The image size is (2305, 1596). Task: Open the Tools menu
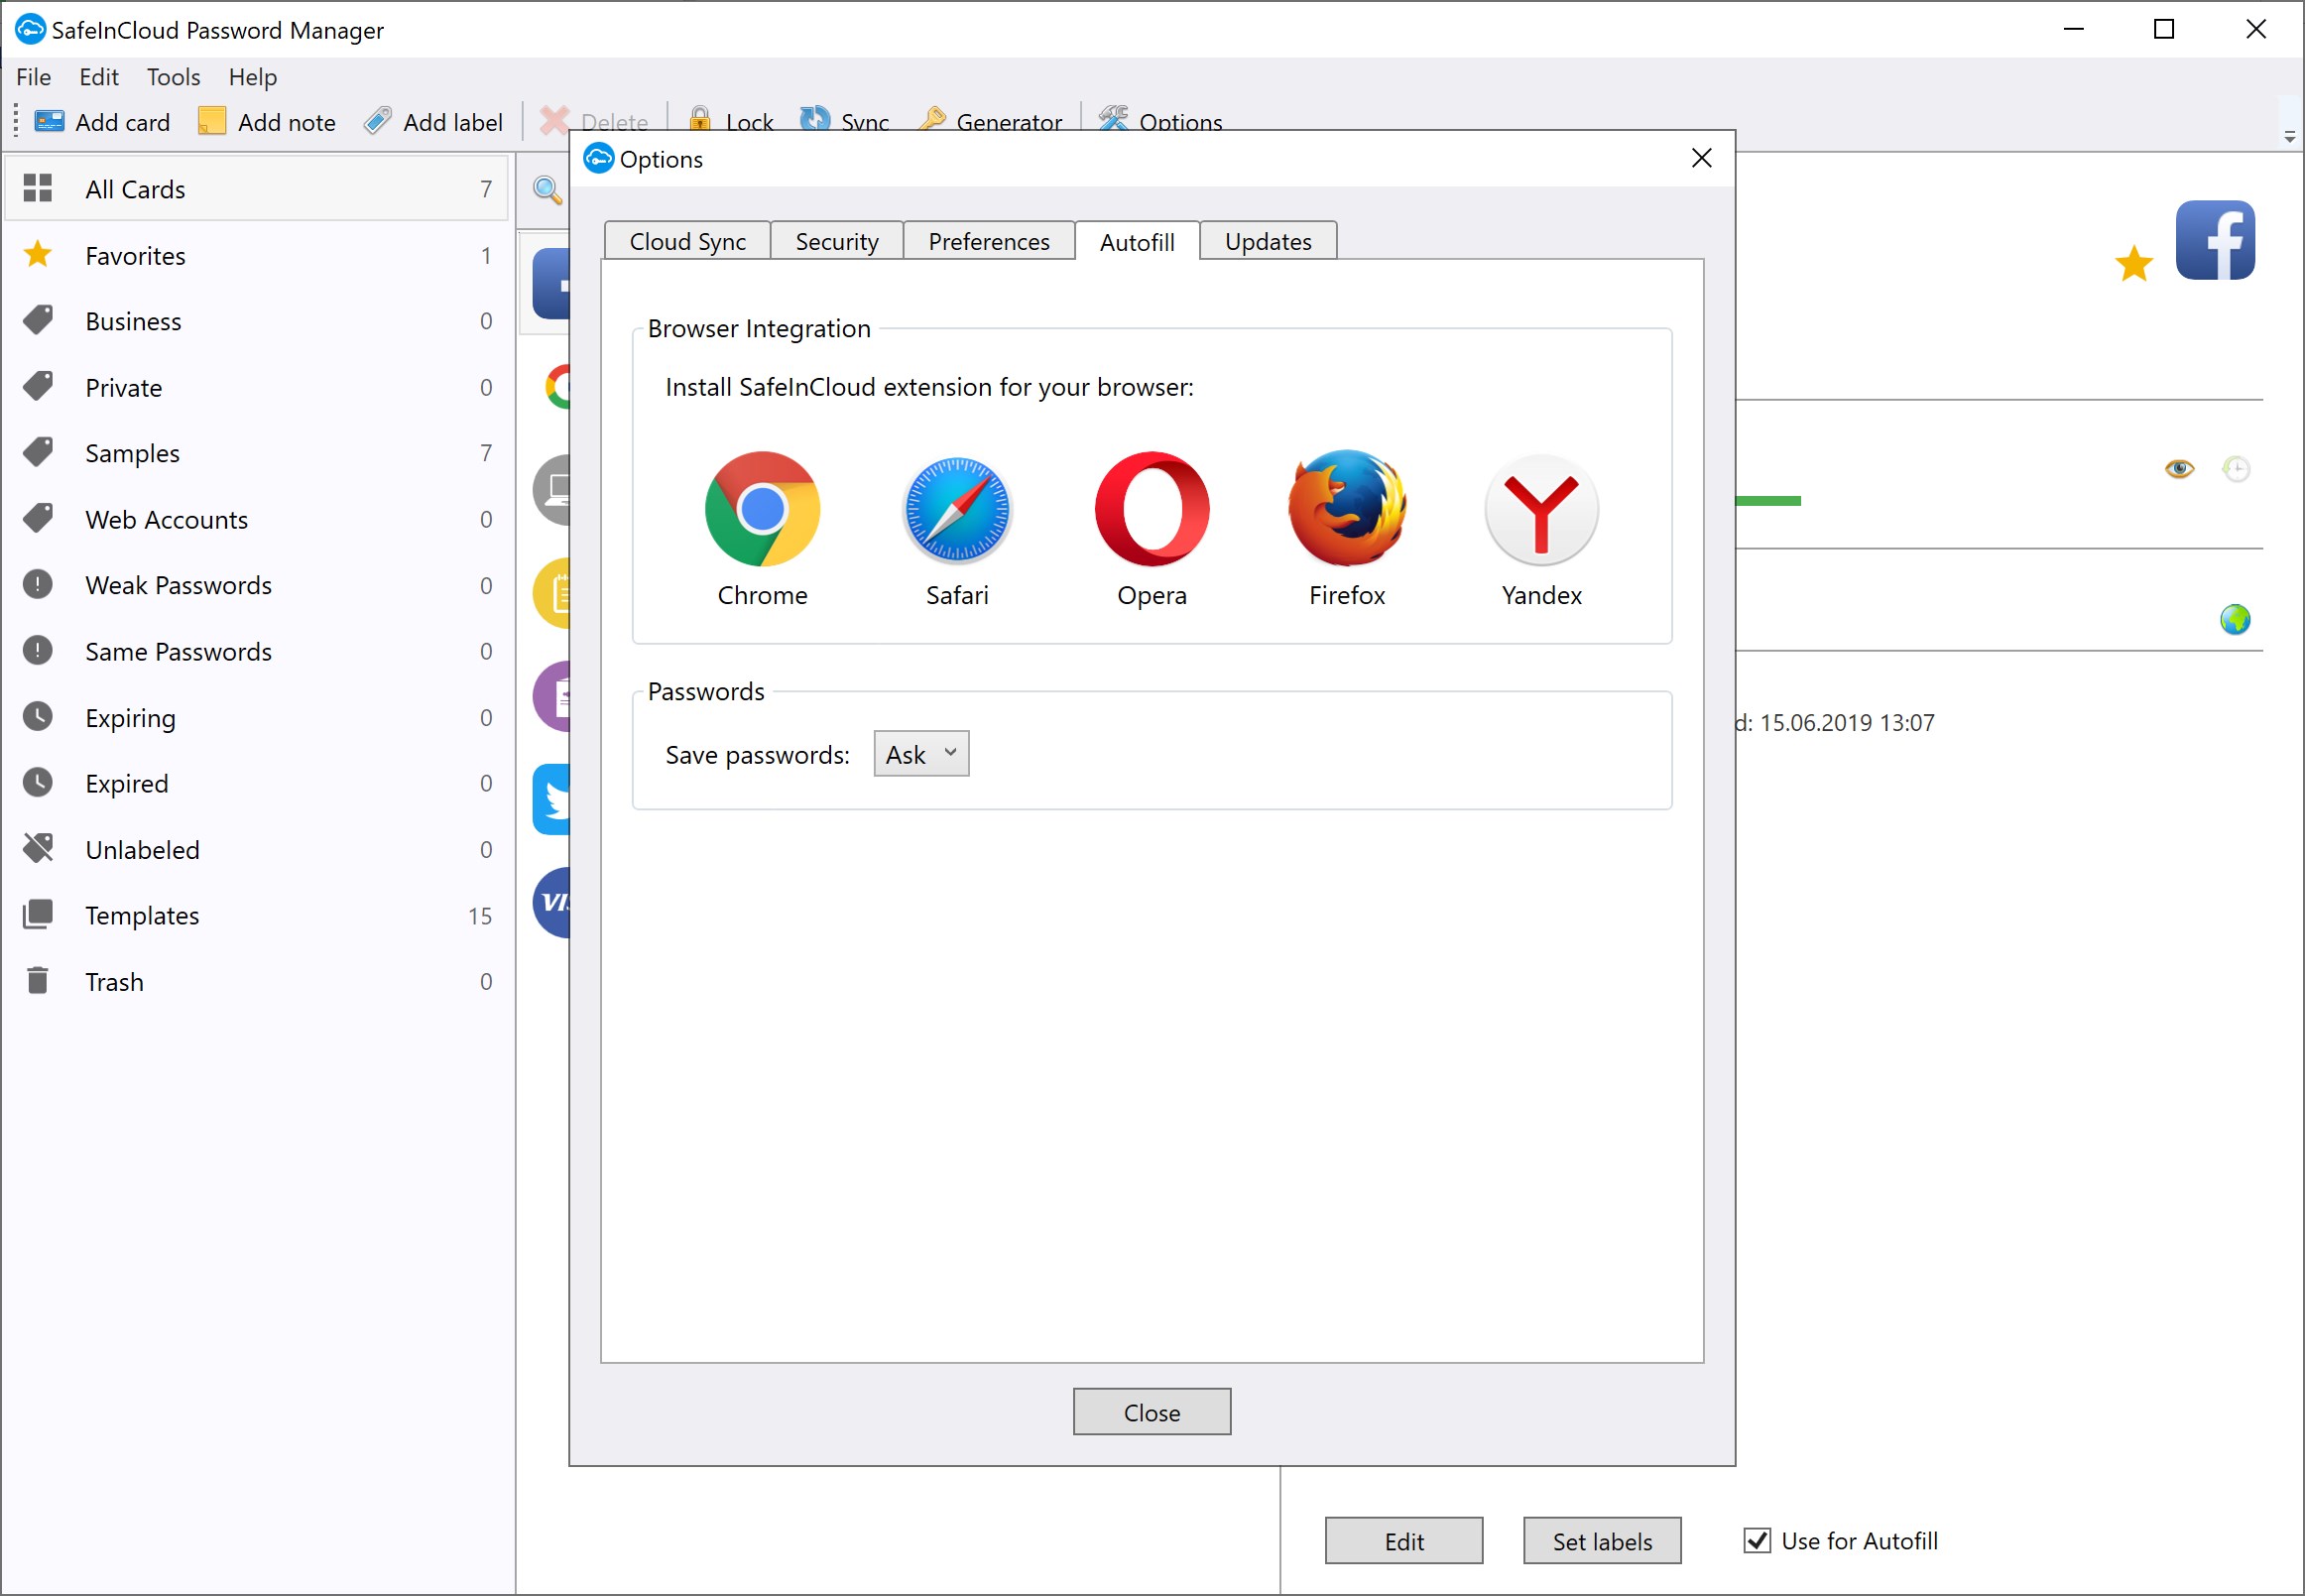click(x=173, y=77)
